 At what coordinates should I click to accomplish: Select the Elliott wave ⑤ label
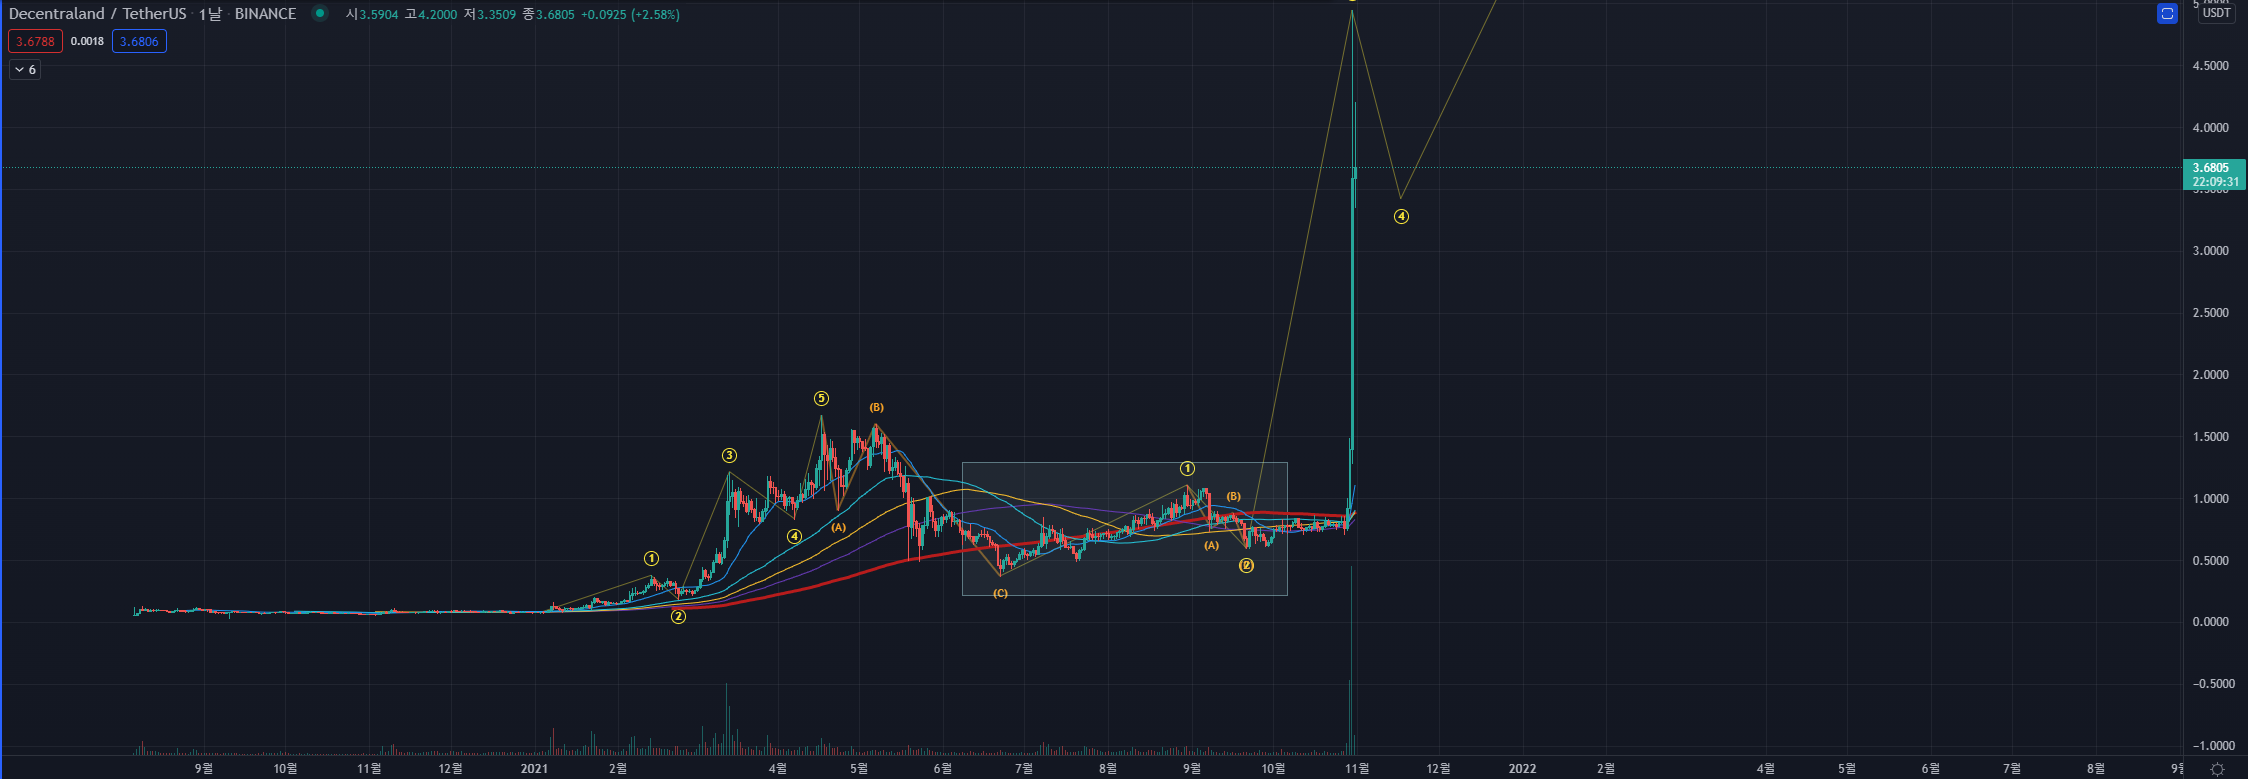821,399
